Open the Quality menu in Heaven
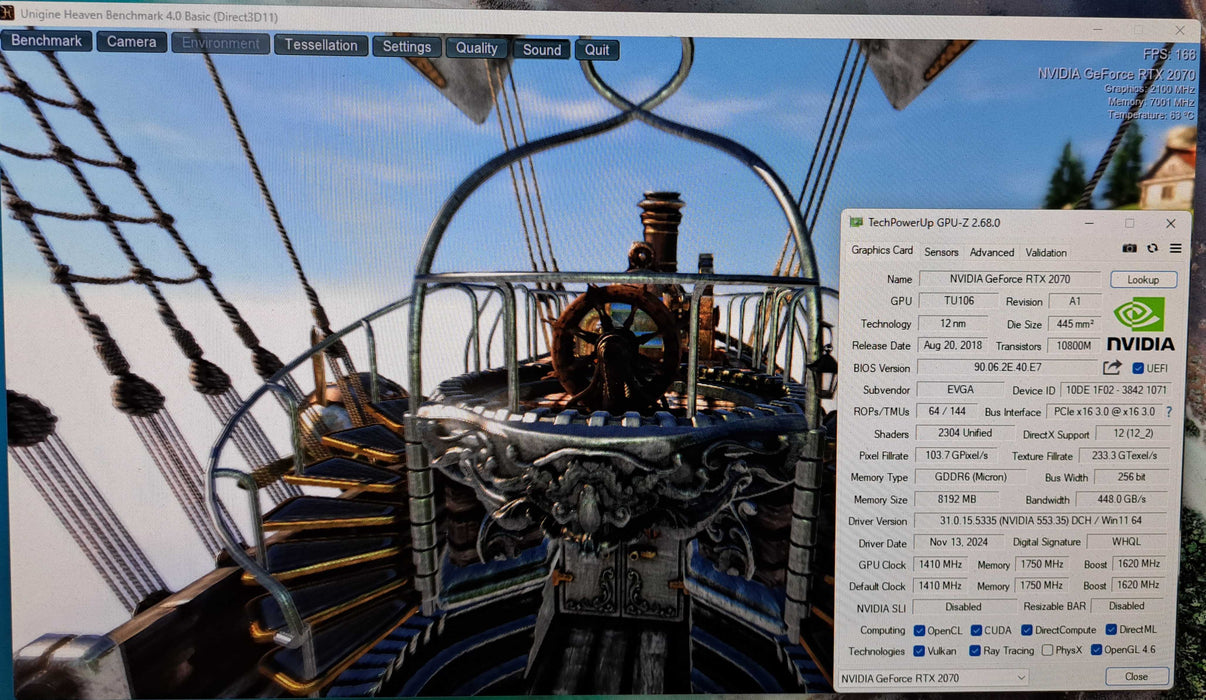 click(x=477, y=47)
